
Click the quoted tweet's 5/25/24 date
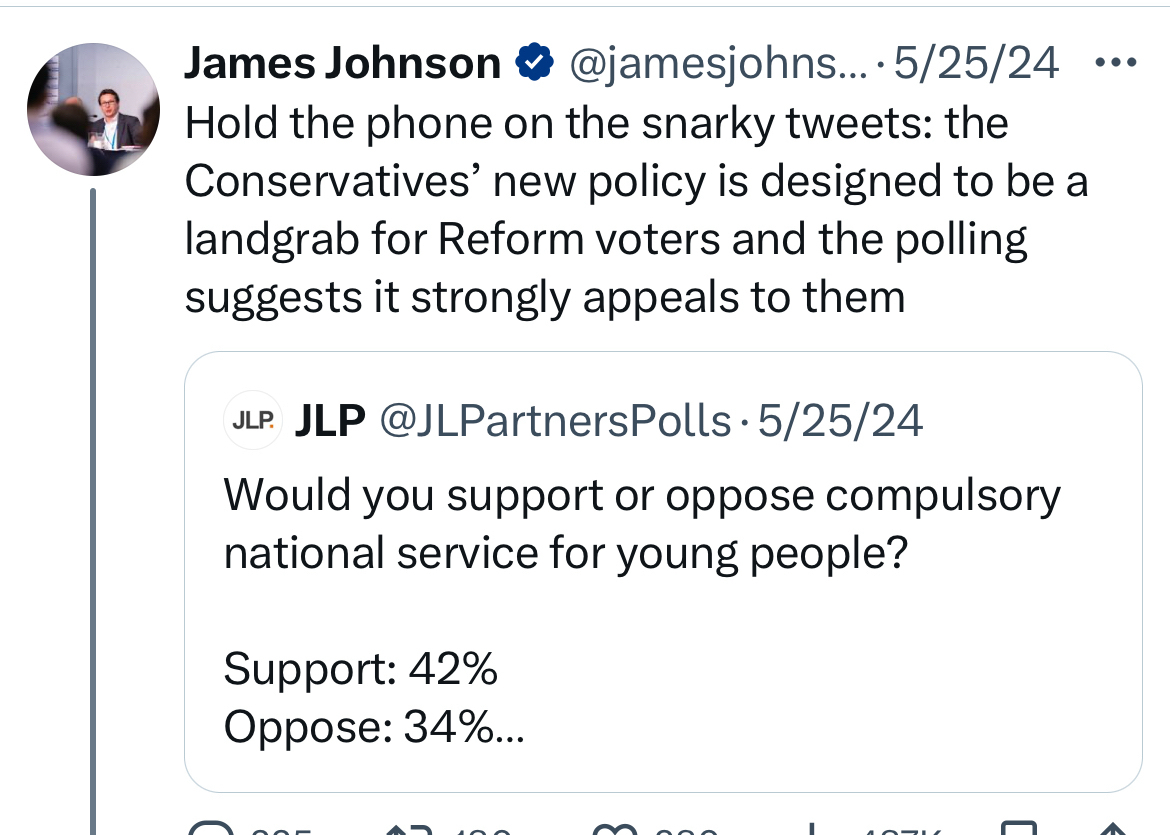pos(840,422)
